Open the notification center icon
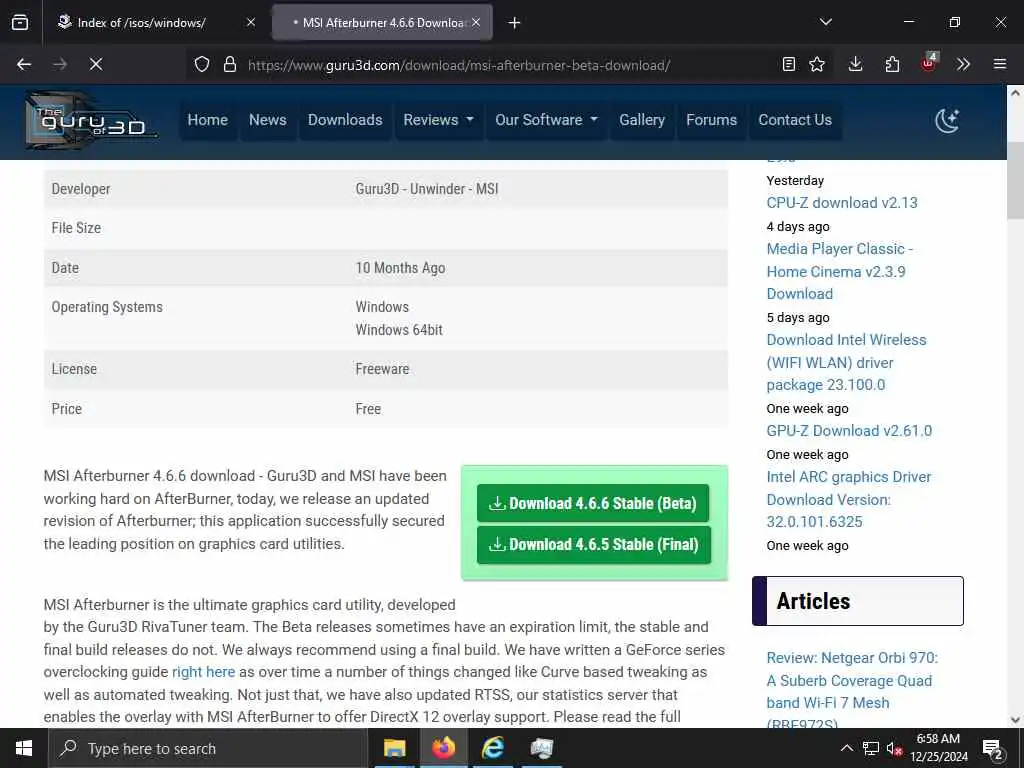 click(993, 748)
